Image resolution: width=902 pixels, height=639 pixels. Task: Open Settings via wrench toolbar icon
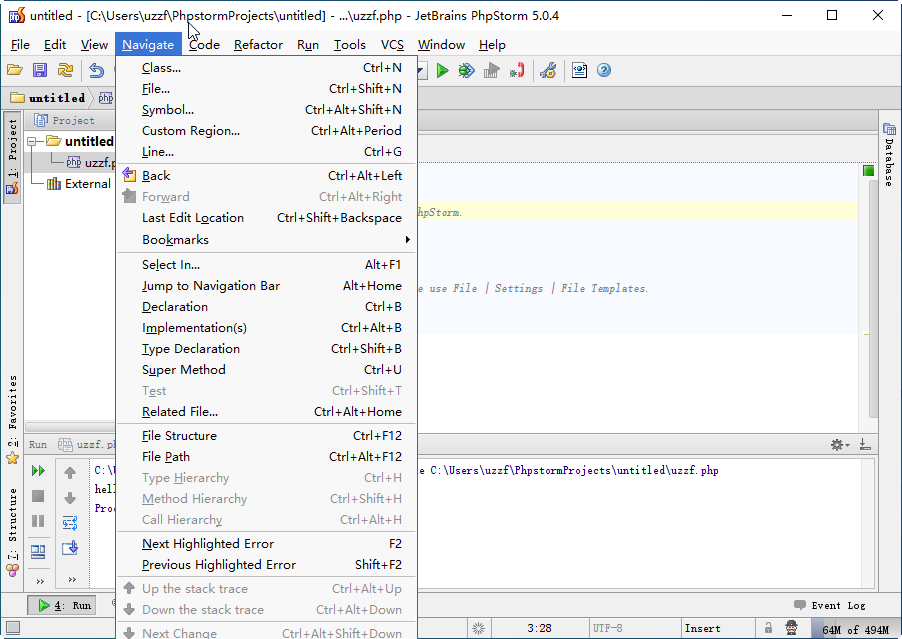point(548,70)
